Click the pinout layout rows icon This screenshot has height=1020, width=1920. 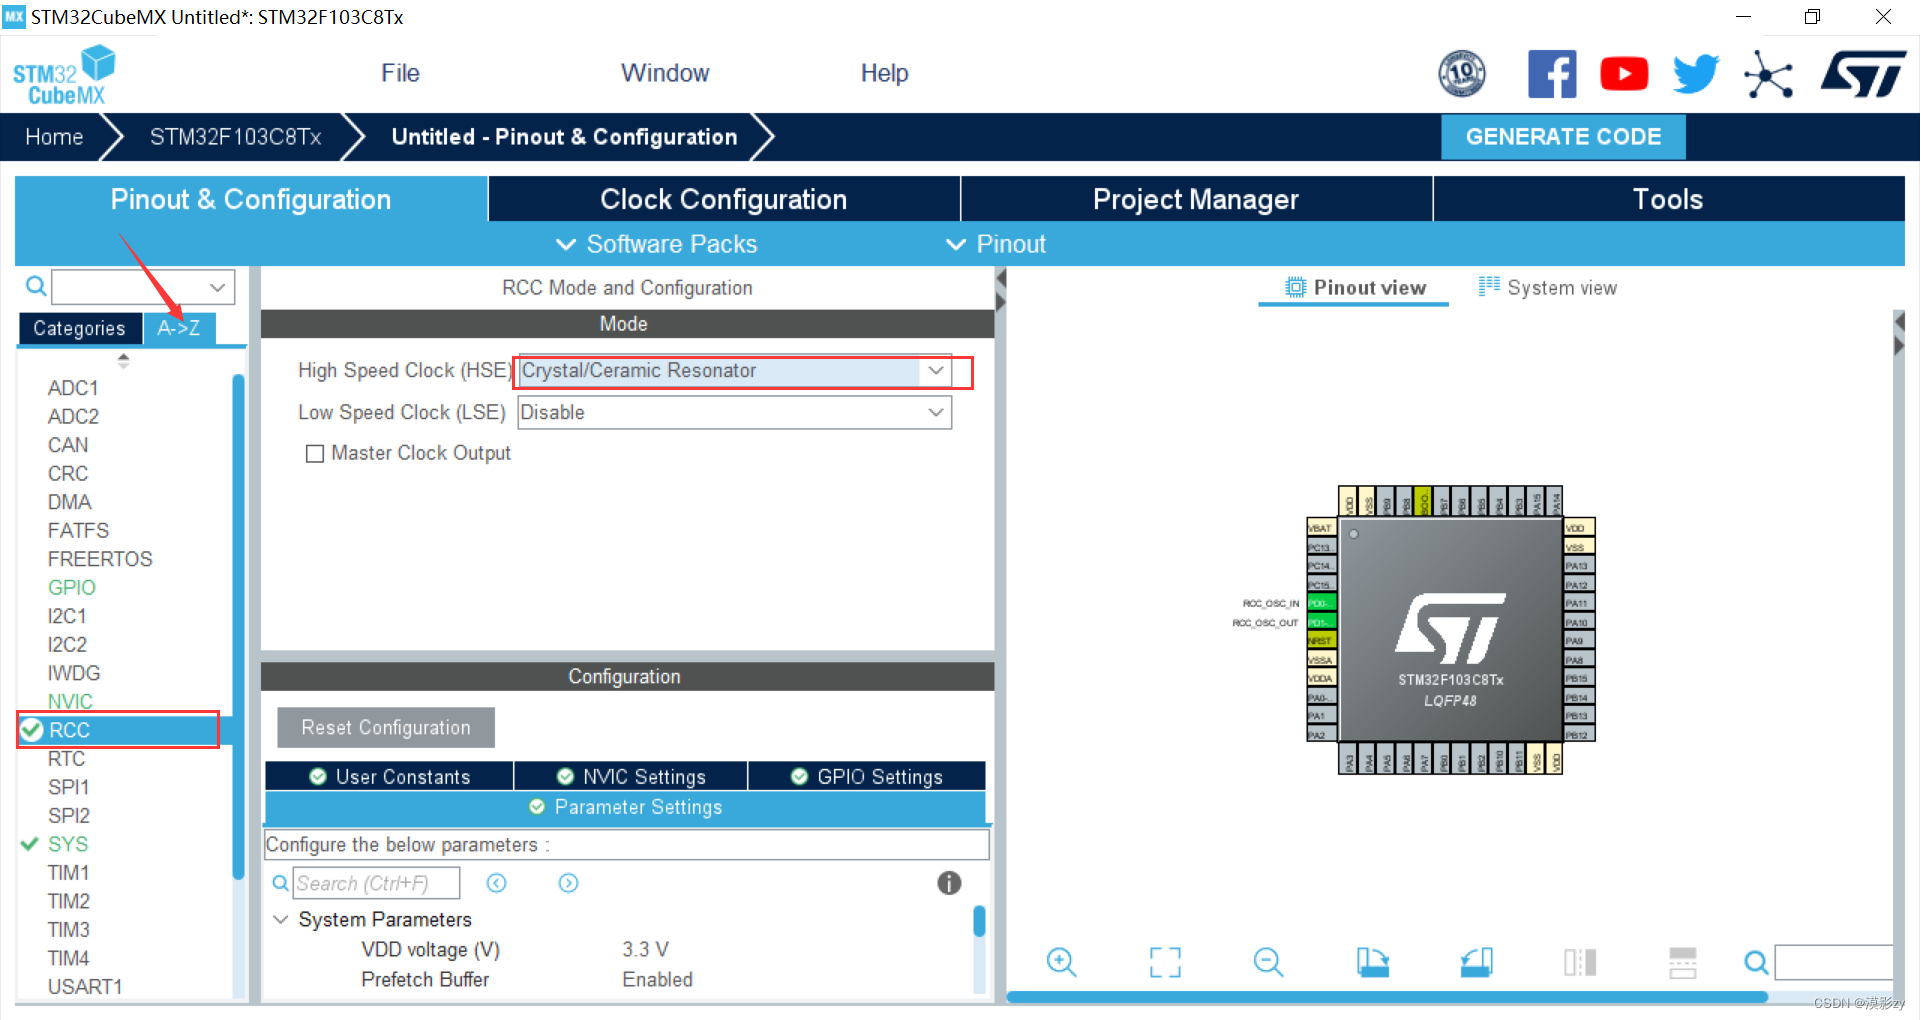point(1683,962)
